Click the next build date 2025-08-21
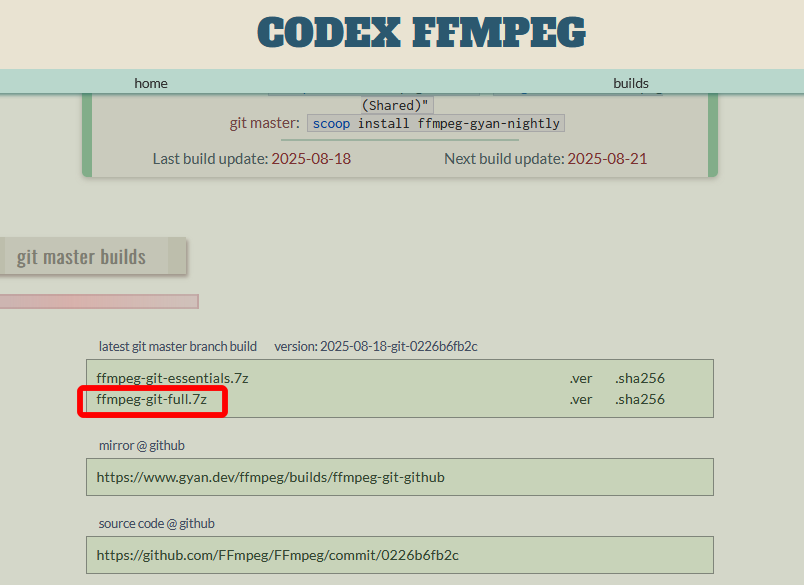804x585 pixels. 607,159
